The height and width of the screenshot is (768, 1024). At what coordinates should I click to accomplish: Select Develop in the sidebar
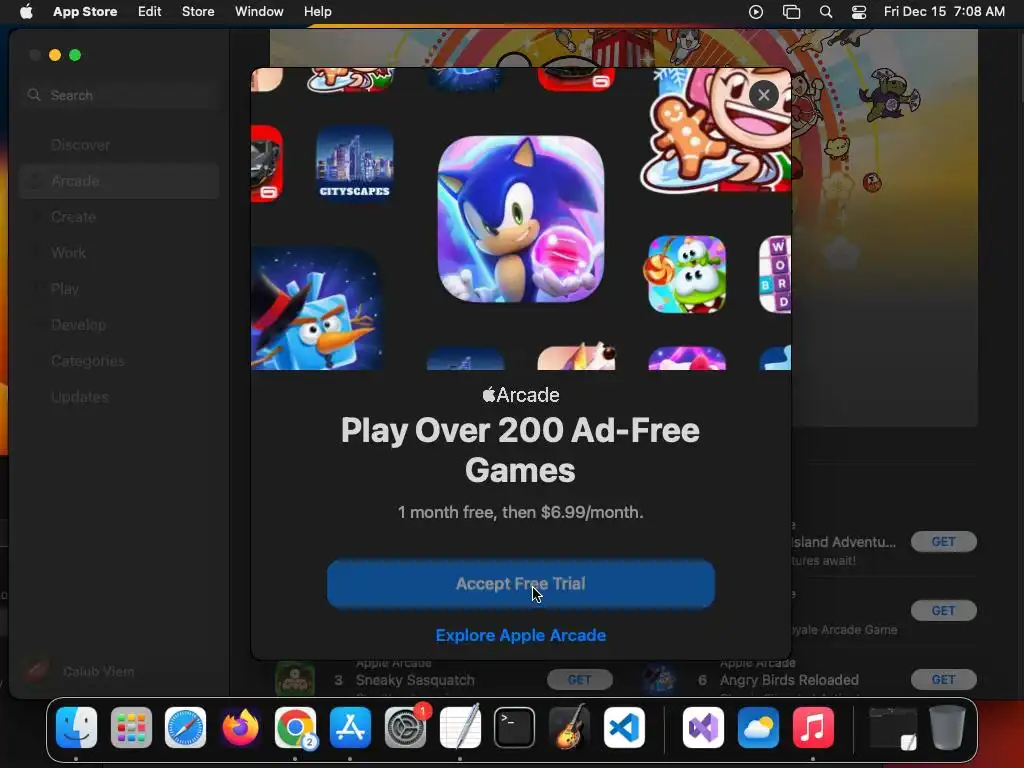click(119, 325)
